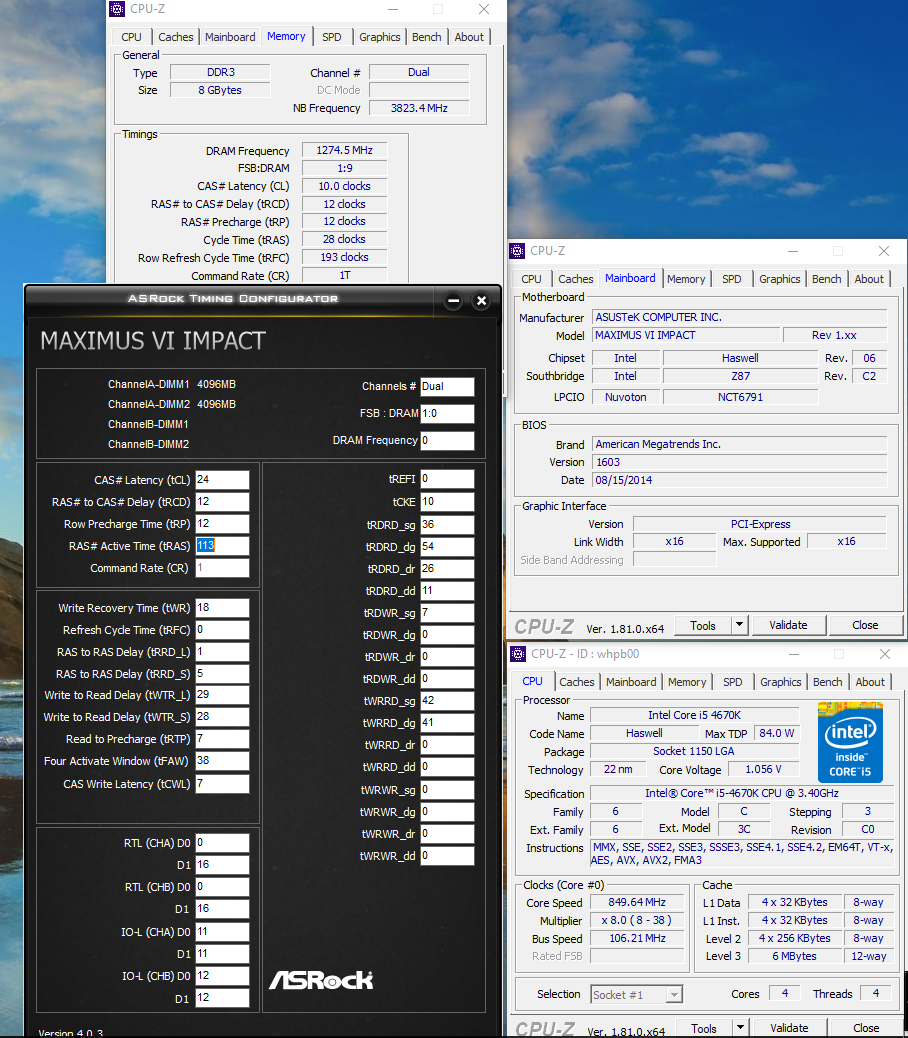Open SPD tab in the CPU-Z whpb00 window
Screen dimensions: 908x1038
(733, 682)
